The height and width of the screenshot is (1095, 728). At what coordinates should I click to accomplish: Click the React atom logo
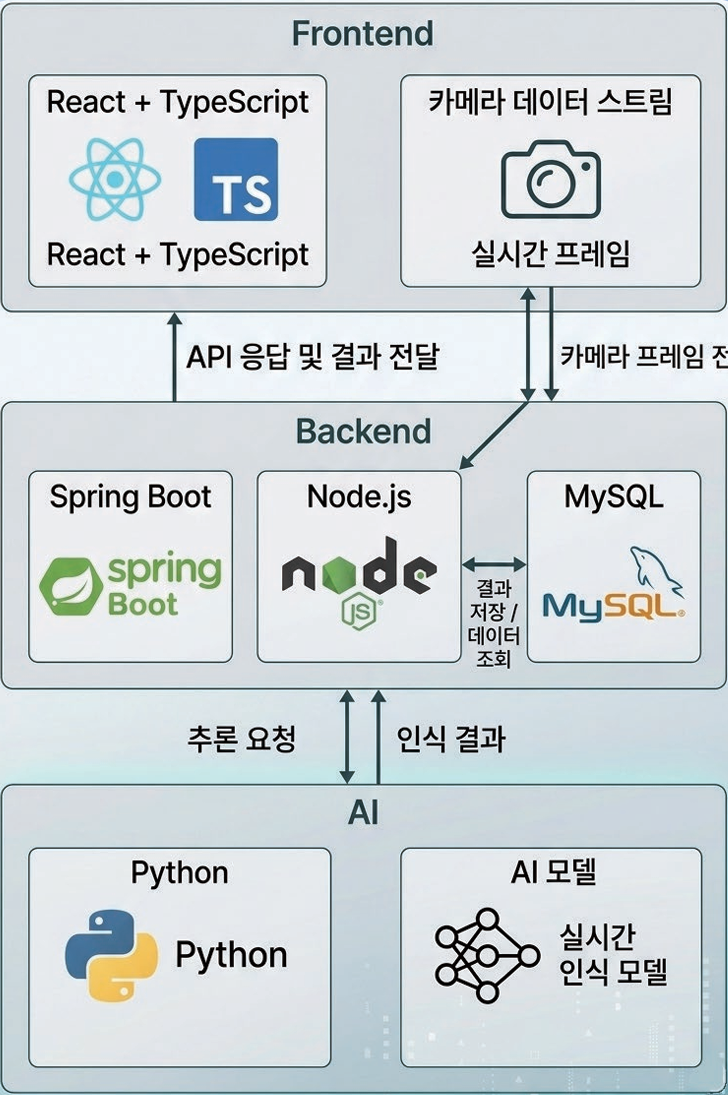pos(115,179)
